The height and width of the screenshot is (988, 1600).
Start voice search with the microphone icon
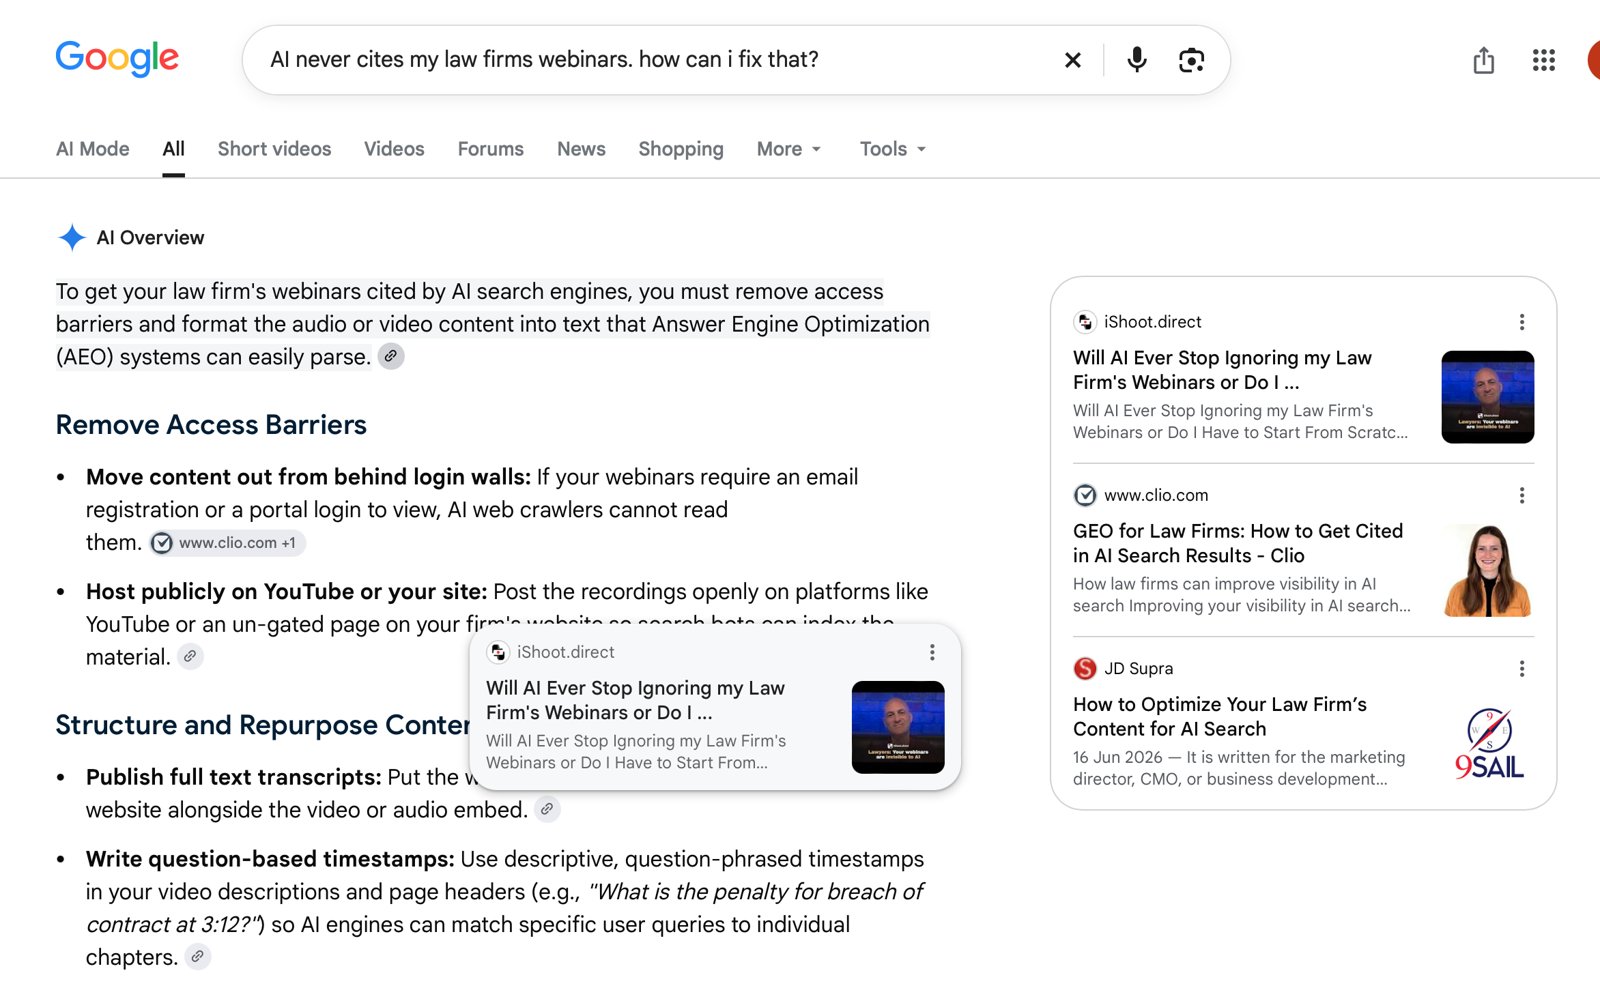click(1137, 60)
